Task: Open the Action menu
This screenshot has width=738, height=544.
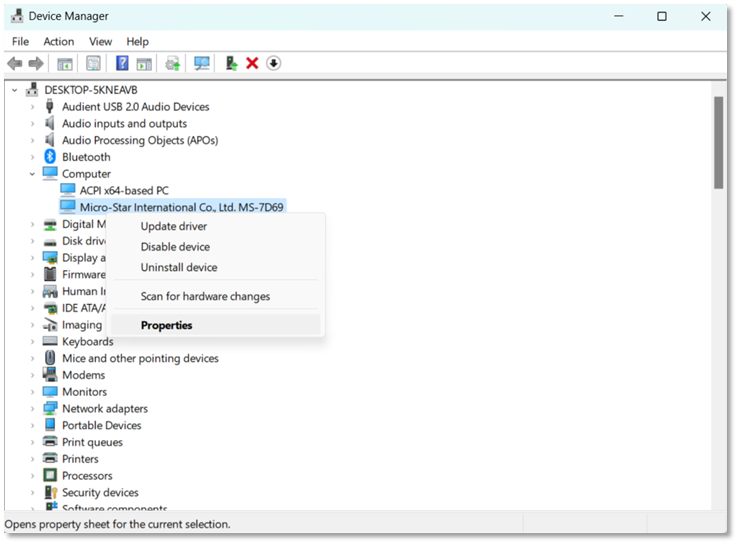Action: pyautogui.click(x=59, y=41)
